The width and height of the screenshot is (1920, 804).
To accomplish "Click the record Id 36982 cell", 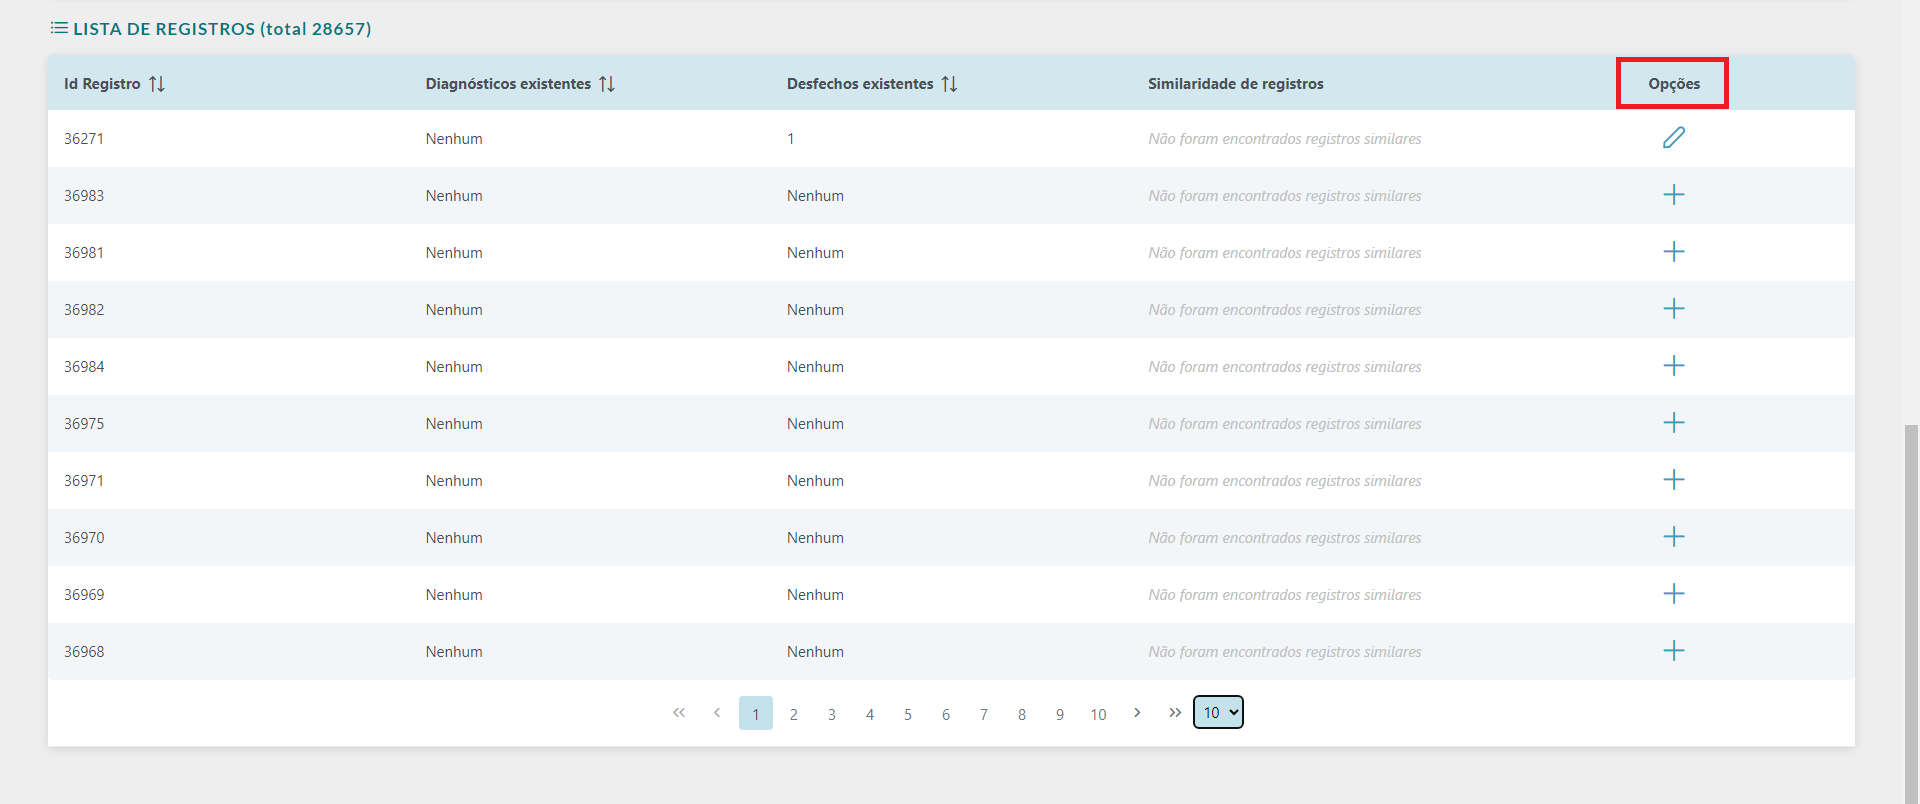I will click(x=84, y=310).
